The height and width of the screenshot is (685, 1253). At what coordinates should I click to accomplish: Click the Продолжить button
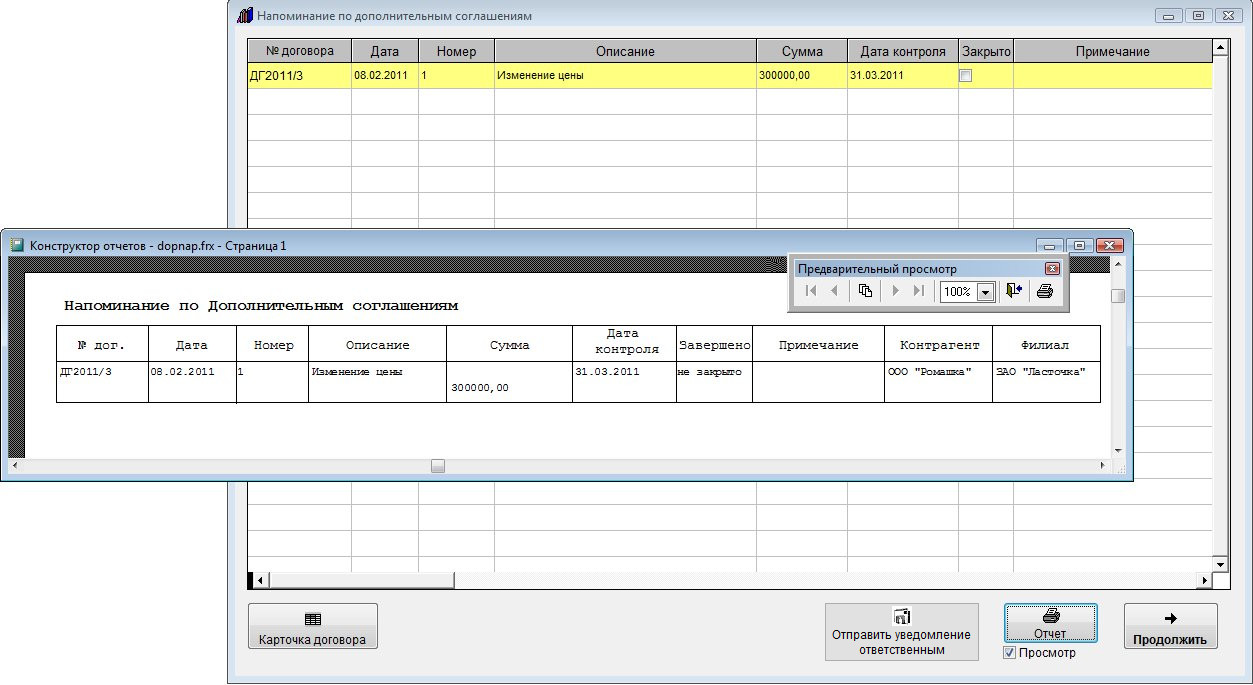pyautogui.click(x=1170, y=626)
